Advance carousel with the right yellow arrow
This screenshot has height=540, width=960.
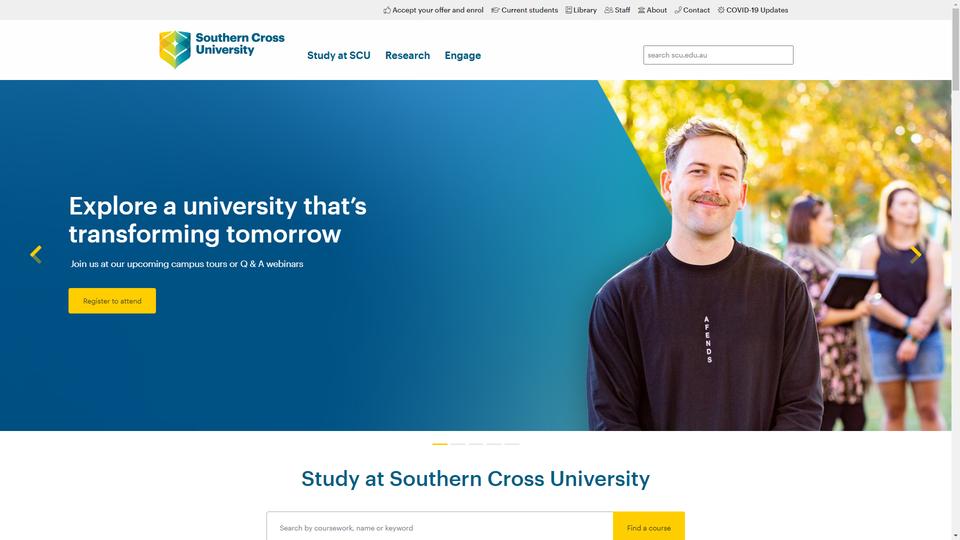point(915,254)
